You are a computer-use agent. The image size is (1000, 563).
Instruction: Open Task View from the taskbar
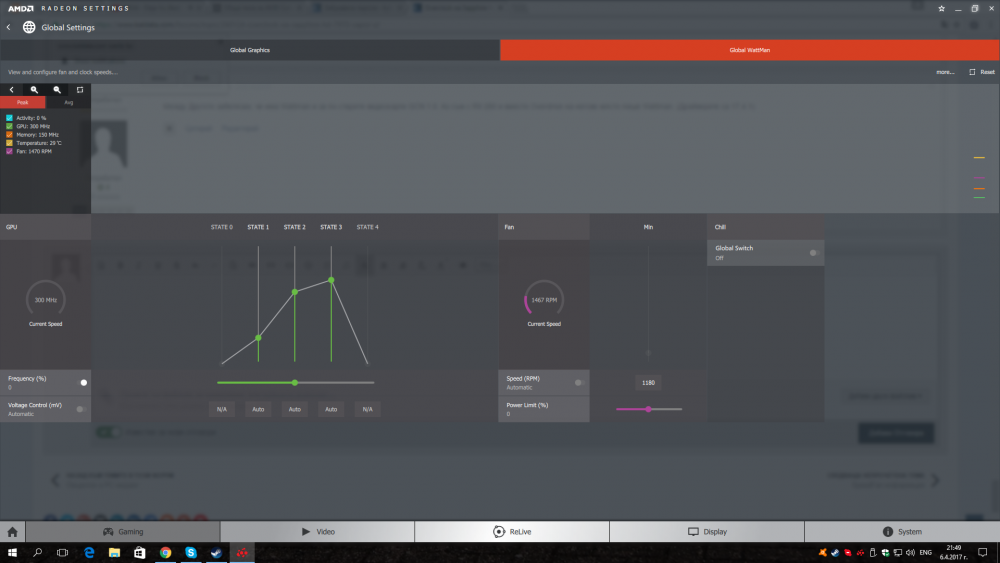[x=62, y=552]
